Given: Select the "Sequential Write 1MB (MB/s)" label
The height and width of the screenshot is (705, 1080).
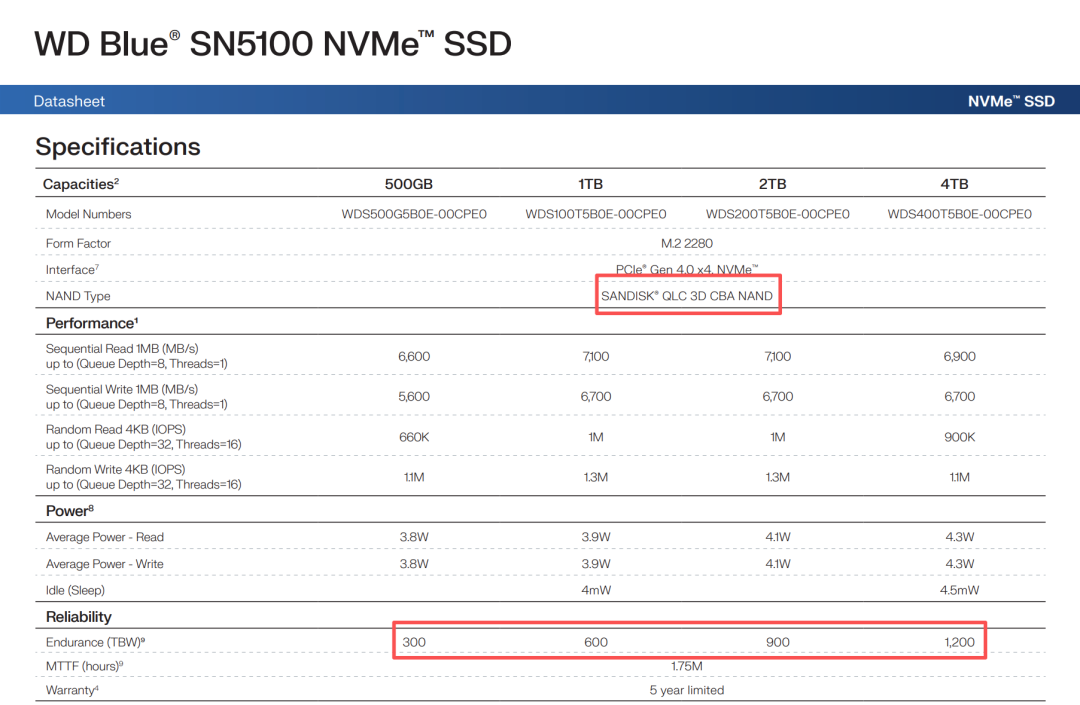Looking at the screenshot, I should click(122, 389).
